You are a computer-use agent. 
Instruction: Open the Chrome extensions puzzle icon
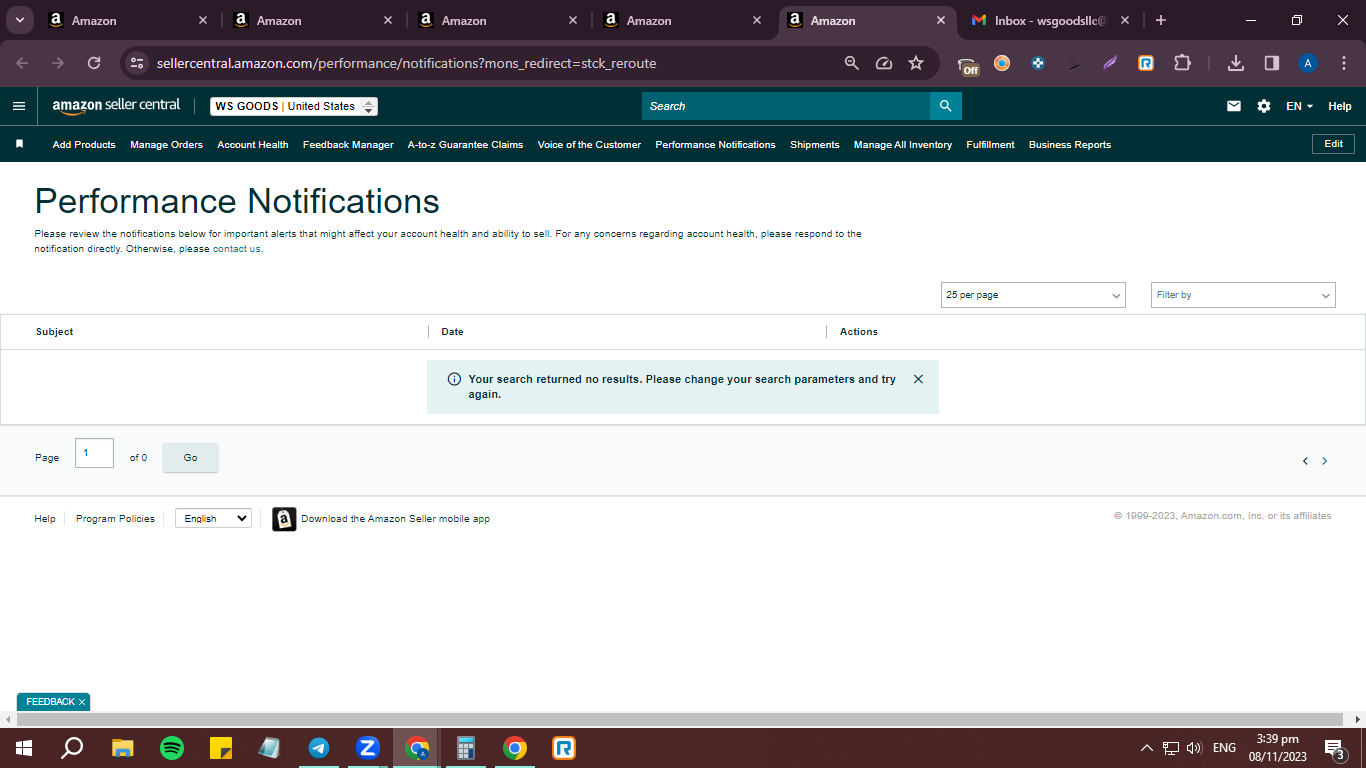[x=1182, y=63]
